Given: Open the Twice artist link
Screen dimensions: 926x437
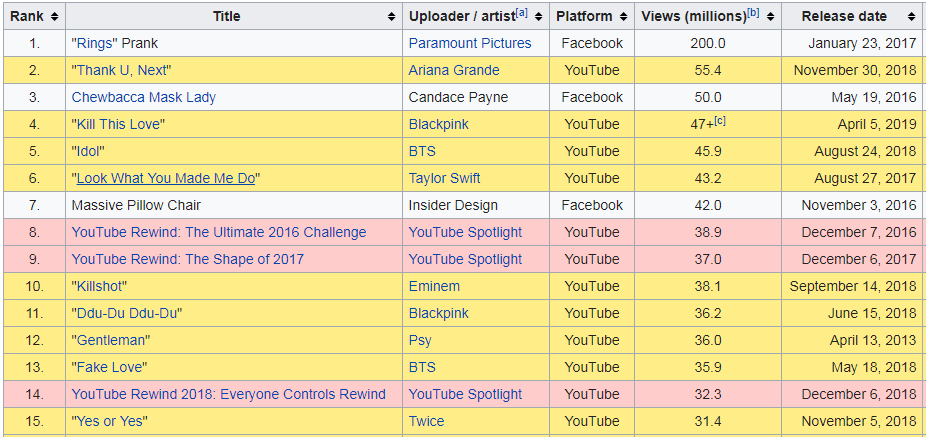Looking at the screenshot, I should [426, 422].
